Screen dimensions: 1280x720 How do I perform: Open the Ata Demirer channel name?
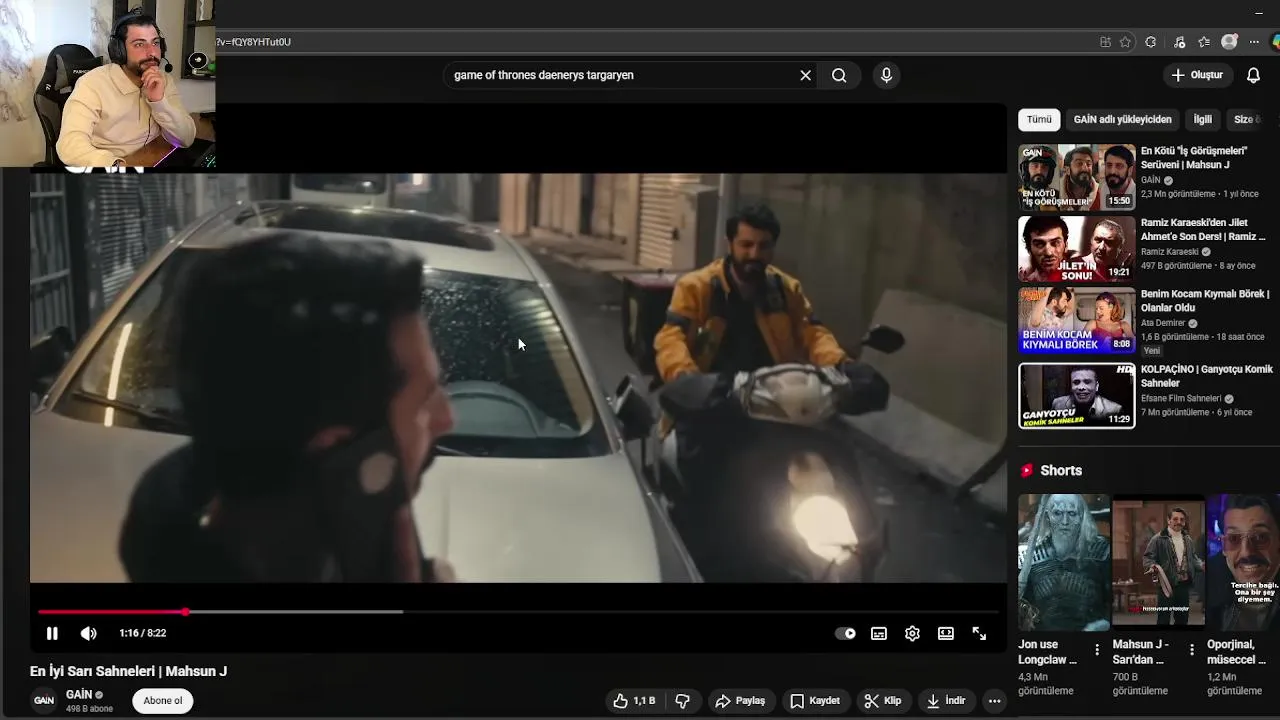coord(1163,323)
